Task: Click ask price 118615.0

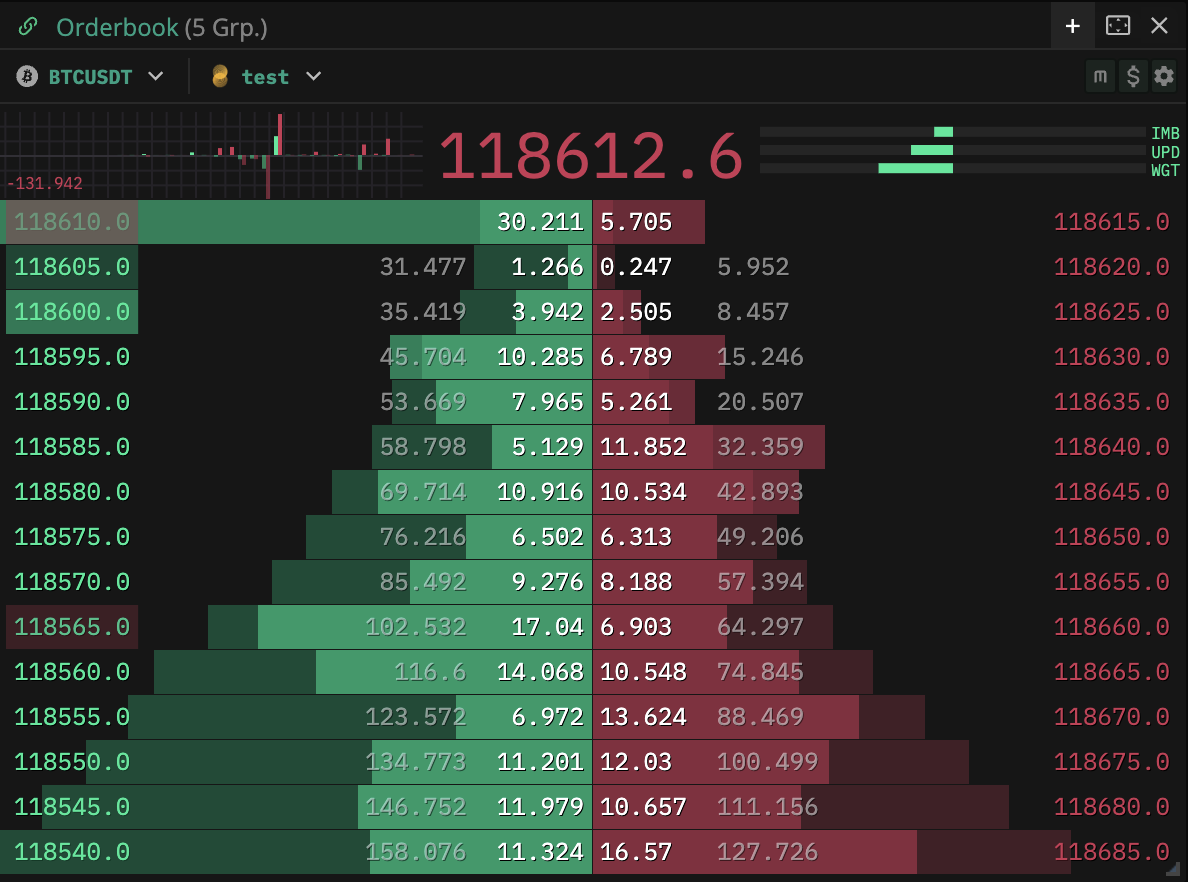Action: click(1111, 222)
